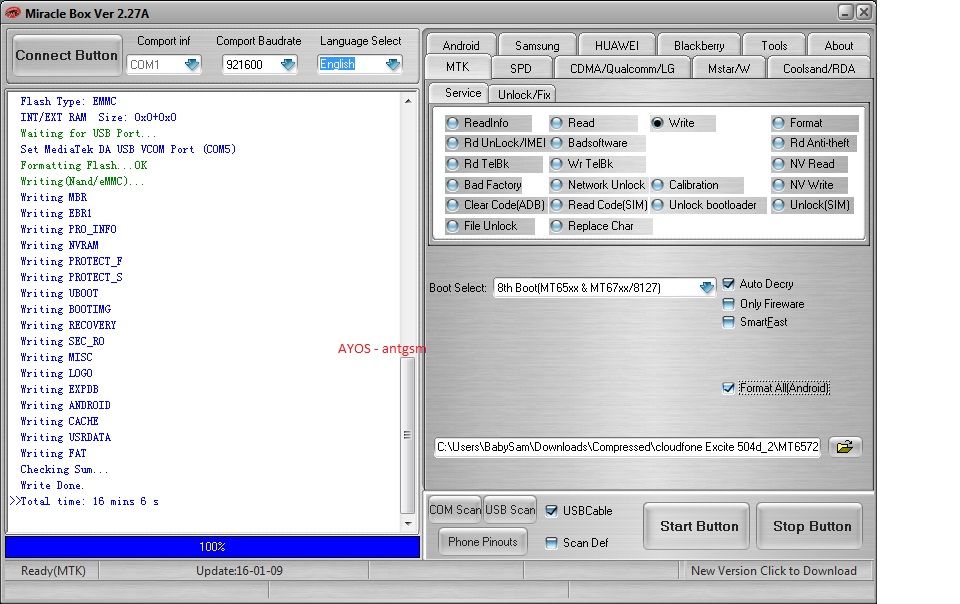
Task: Choose Rd UnLock/IMEI option
Action: click(496, 143)
